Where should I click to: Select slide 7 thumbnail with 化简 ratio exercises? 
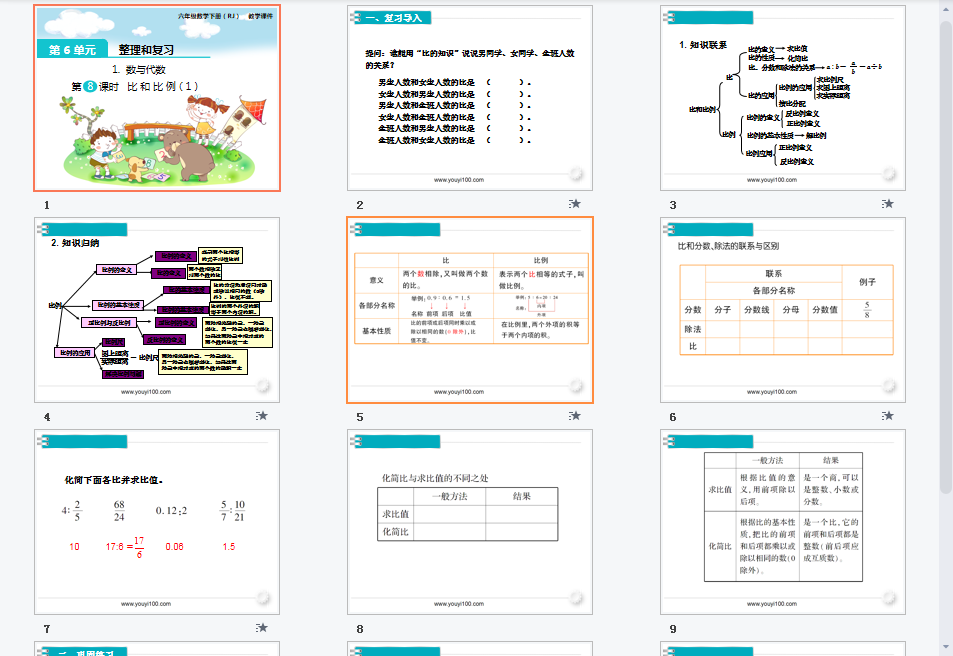pos(157,522)
